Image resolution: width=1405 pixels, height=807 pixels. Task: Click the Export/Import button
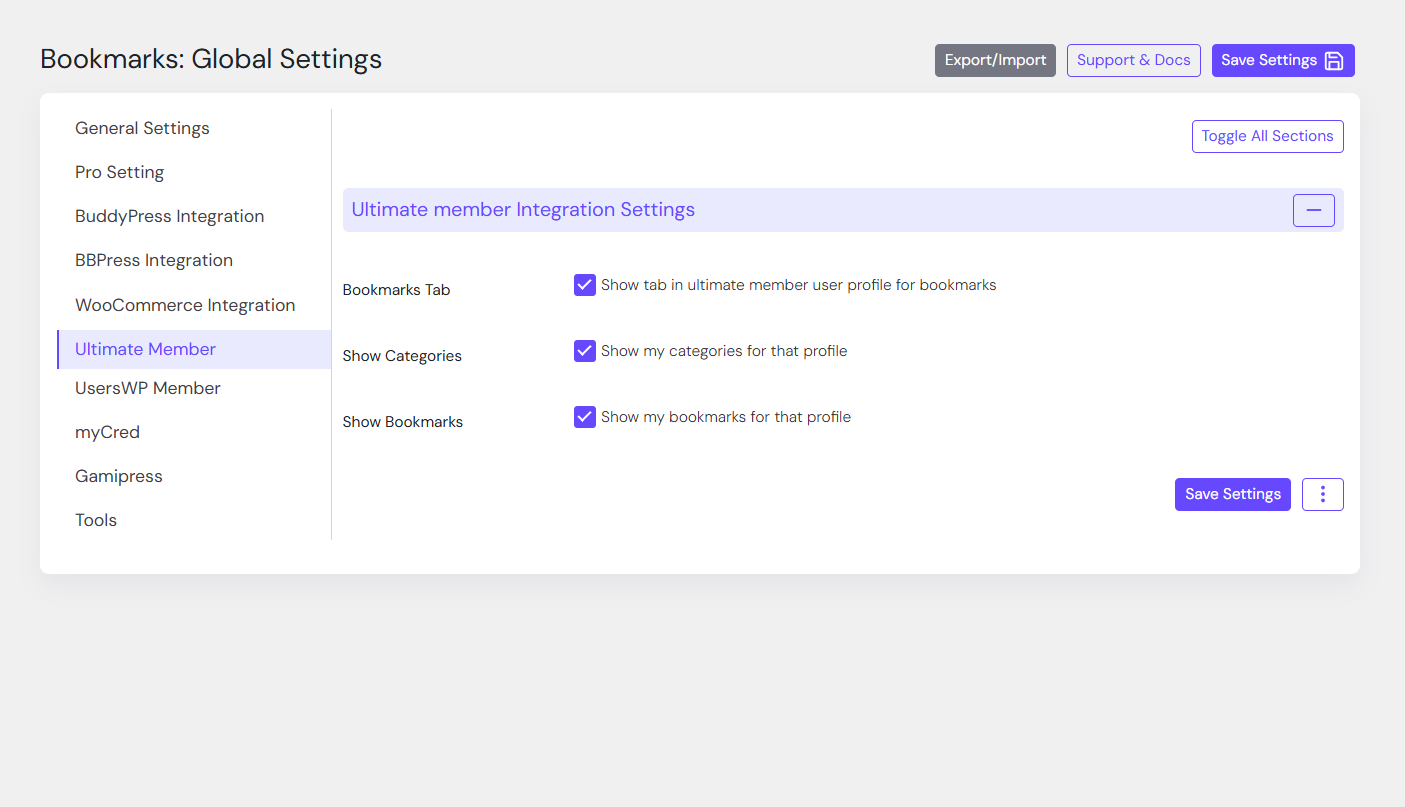click(x=995, y=60)
